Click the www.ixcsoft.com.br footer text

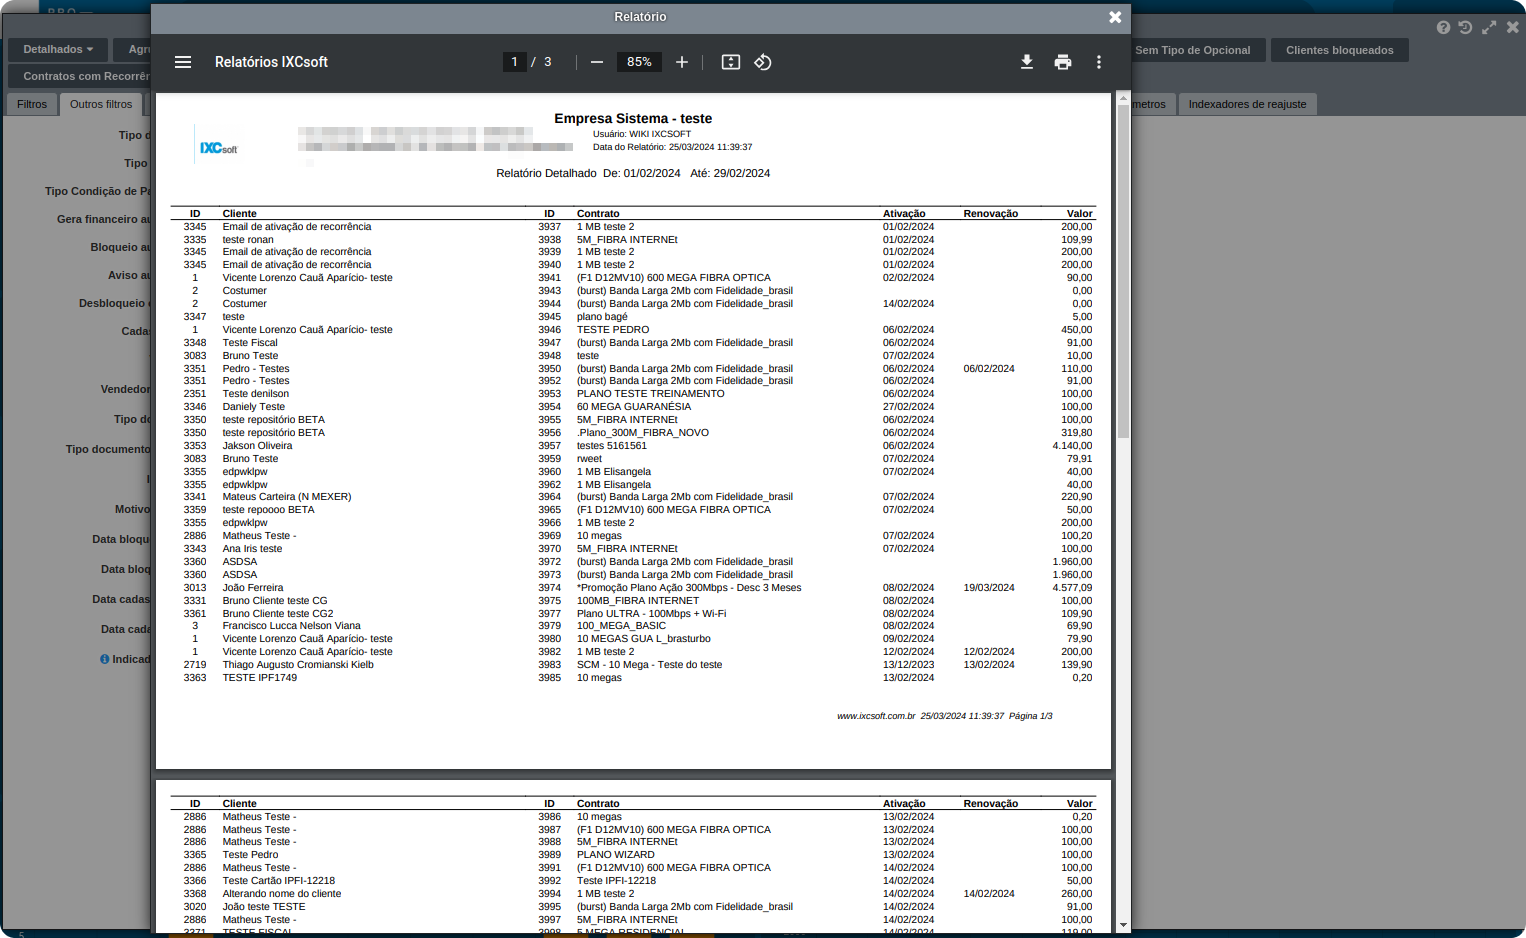tap(876, 716)
